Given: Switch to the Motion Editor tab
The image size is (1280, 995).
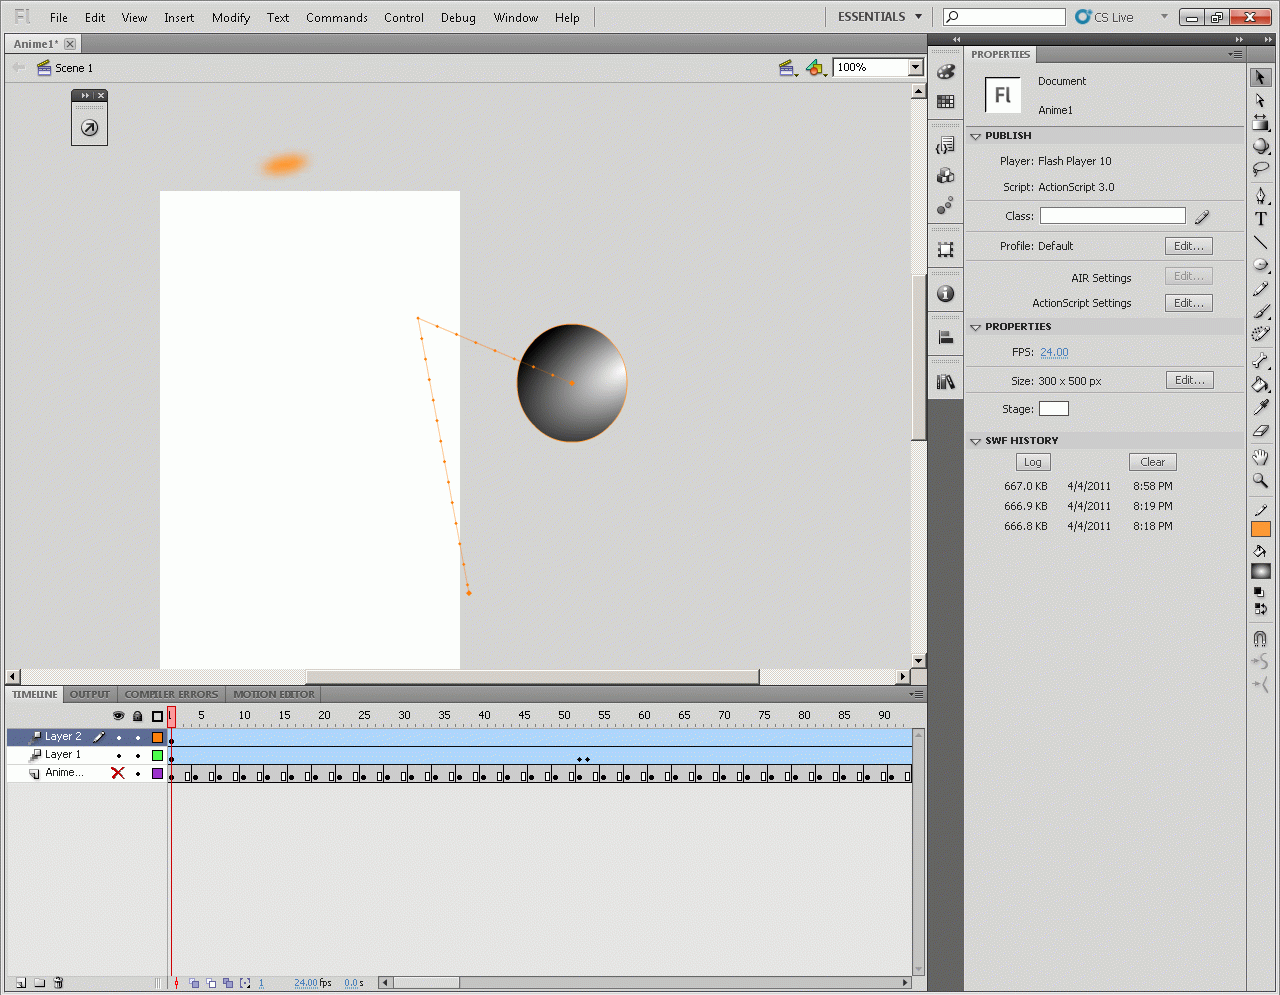Looking at the screenshot, I should [274, 694].
